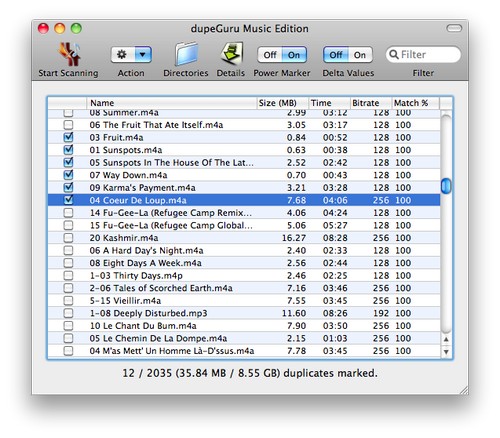Click the toolbar toggle pill button
500x438 pixels.
coord(454,28)
